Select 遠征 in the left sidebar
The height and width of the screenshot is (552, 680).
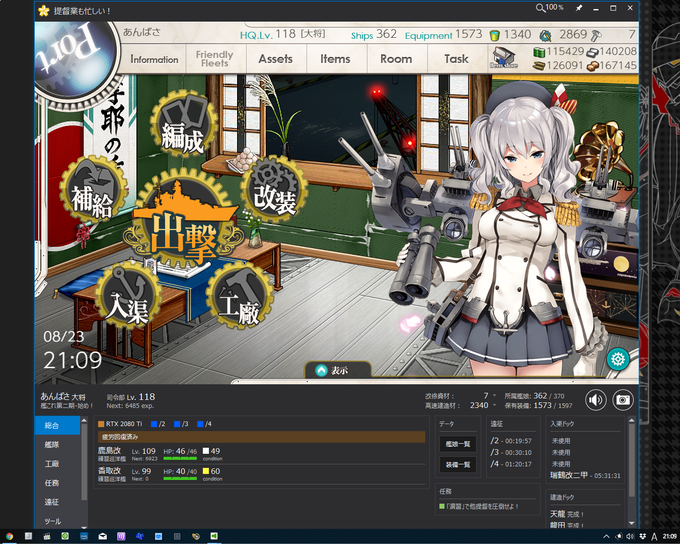point(57,502)
